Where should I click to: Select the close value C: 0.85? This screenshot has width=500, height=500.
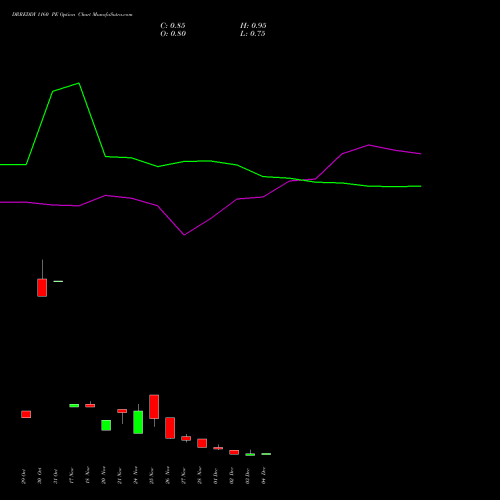click(x=173, y=26)
